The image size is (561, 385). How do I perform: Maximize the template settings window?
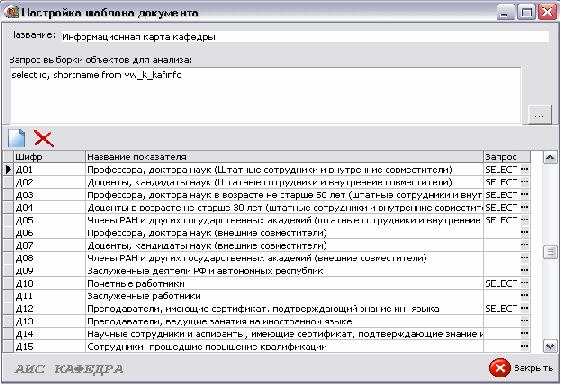[x=526, y=12]
